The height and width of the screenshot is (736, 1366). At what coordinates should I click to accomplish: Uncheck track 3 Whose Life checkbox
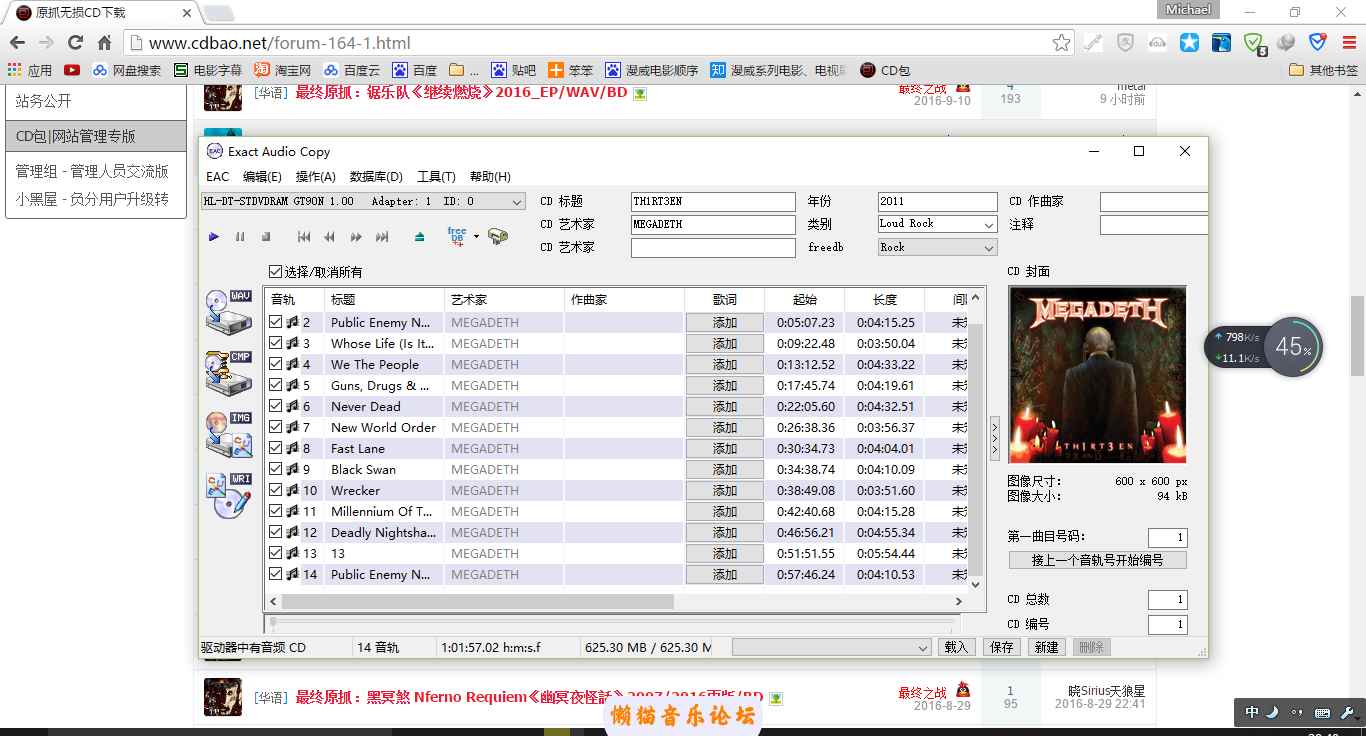(276, 343)
